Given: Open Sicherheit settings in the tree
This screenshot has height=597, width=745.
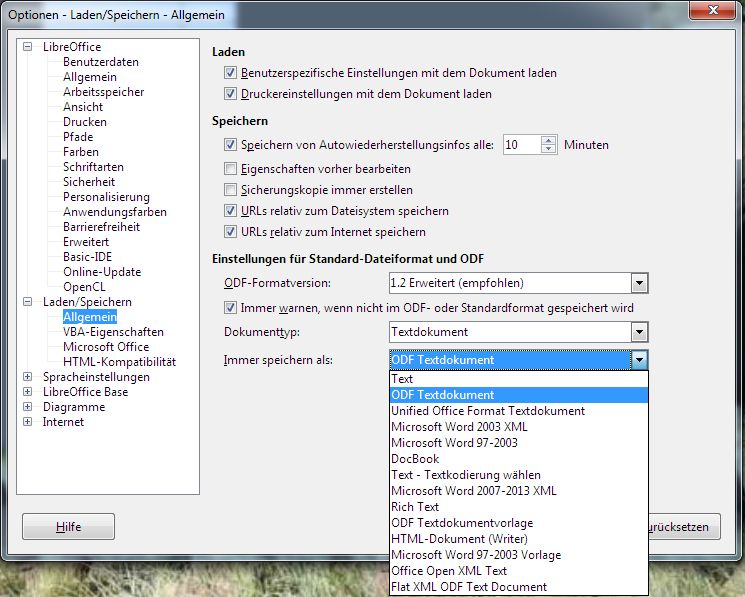Looking at the screenshot, I should [89, 182].
